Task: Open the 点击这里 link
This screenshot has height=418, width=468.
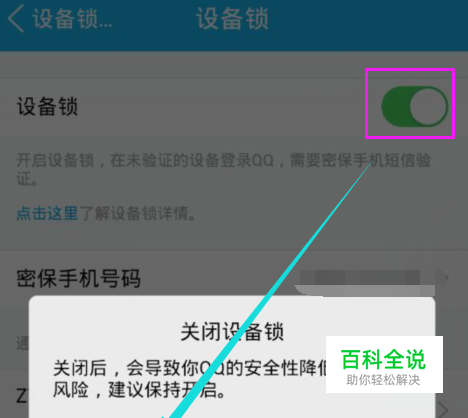Action: pyautogui.click(x=47, y=213)
